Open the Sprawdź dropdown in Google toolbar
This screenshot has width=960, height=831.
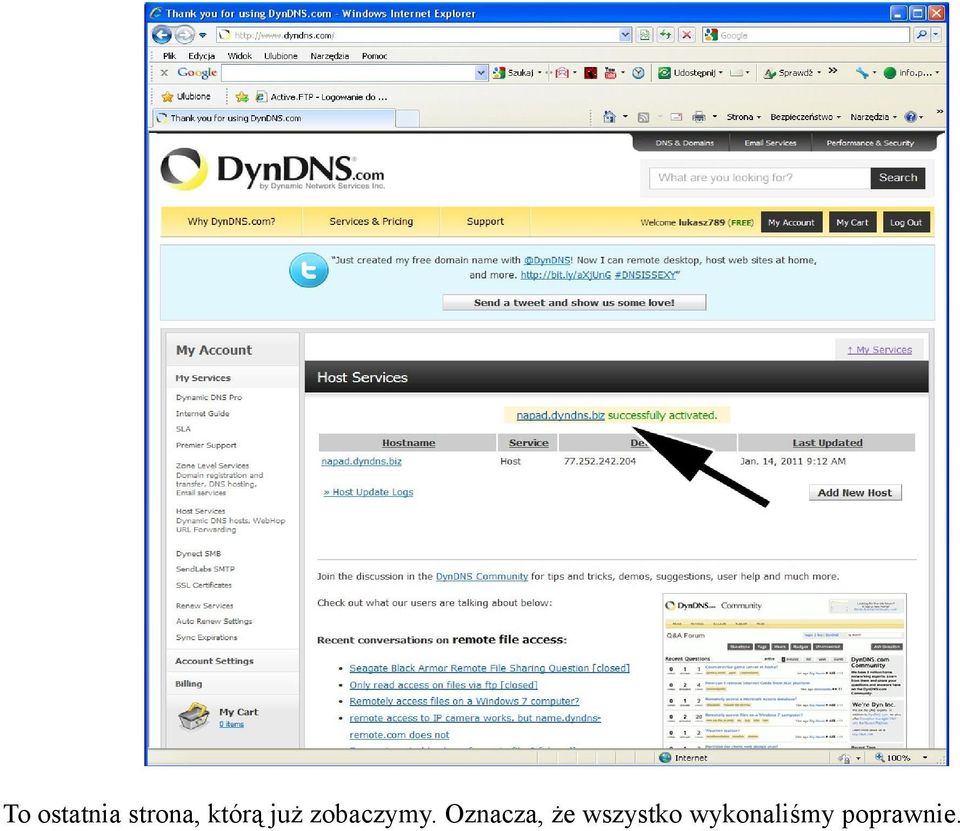[x=819, y=73]
